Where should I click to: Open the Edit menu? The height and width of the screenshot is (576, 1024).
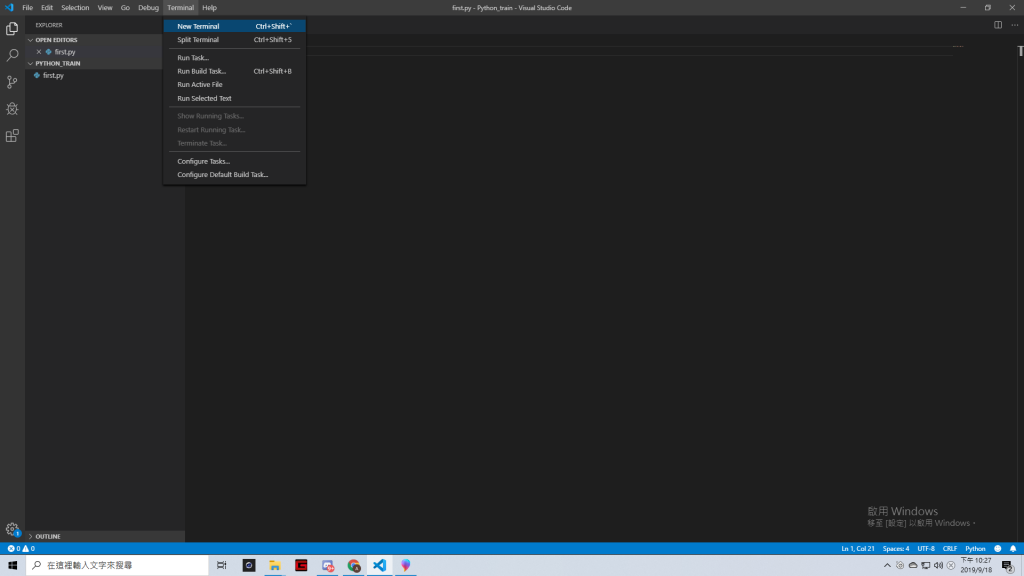coord(47,8)
